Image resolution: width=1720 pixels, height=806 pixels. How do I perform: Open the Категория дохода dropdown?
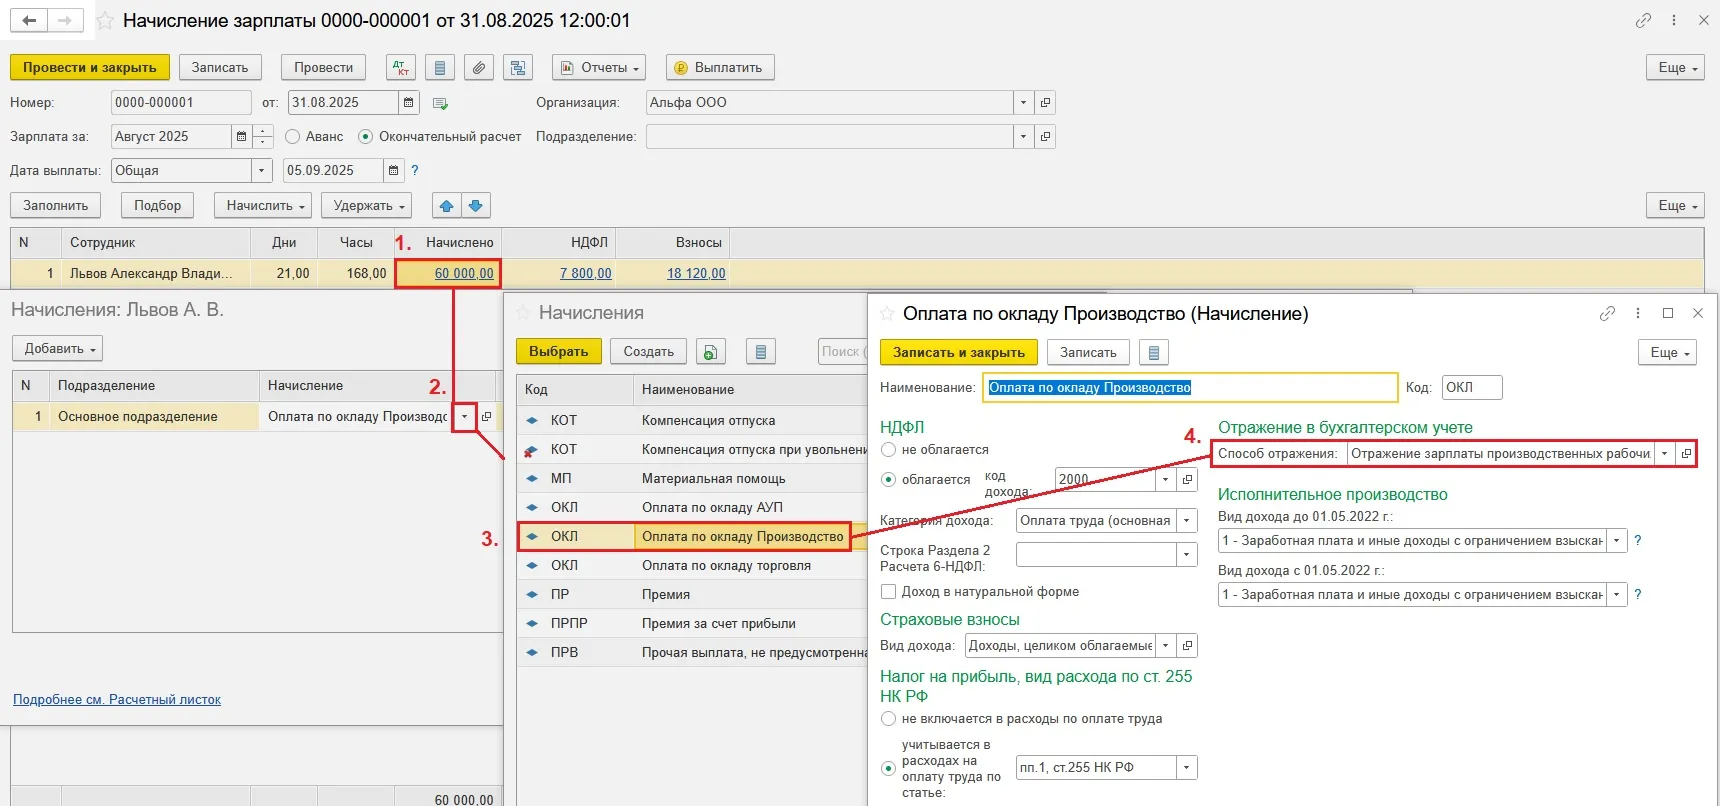[x=1187, y=521]
